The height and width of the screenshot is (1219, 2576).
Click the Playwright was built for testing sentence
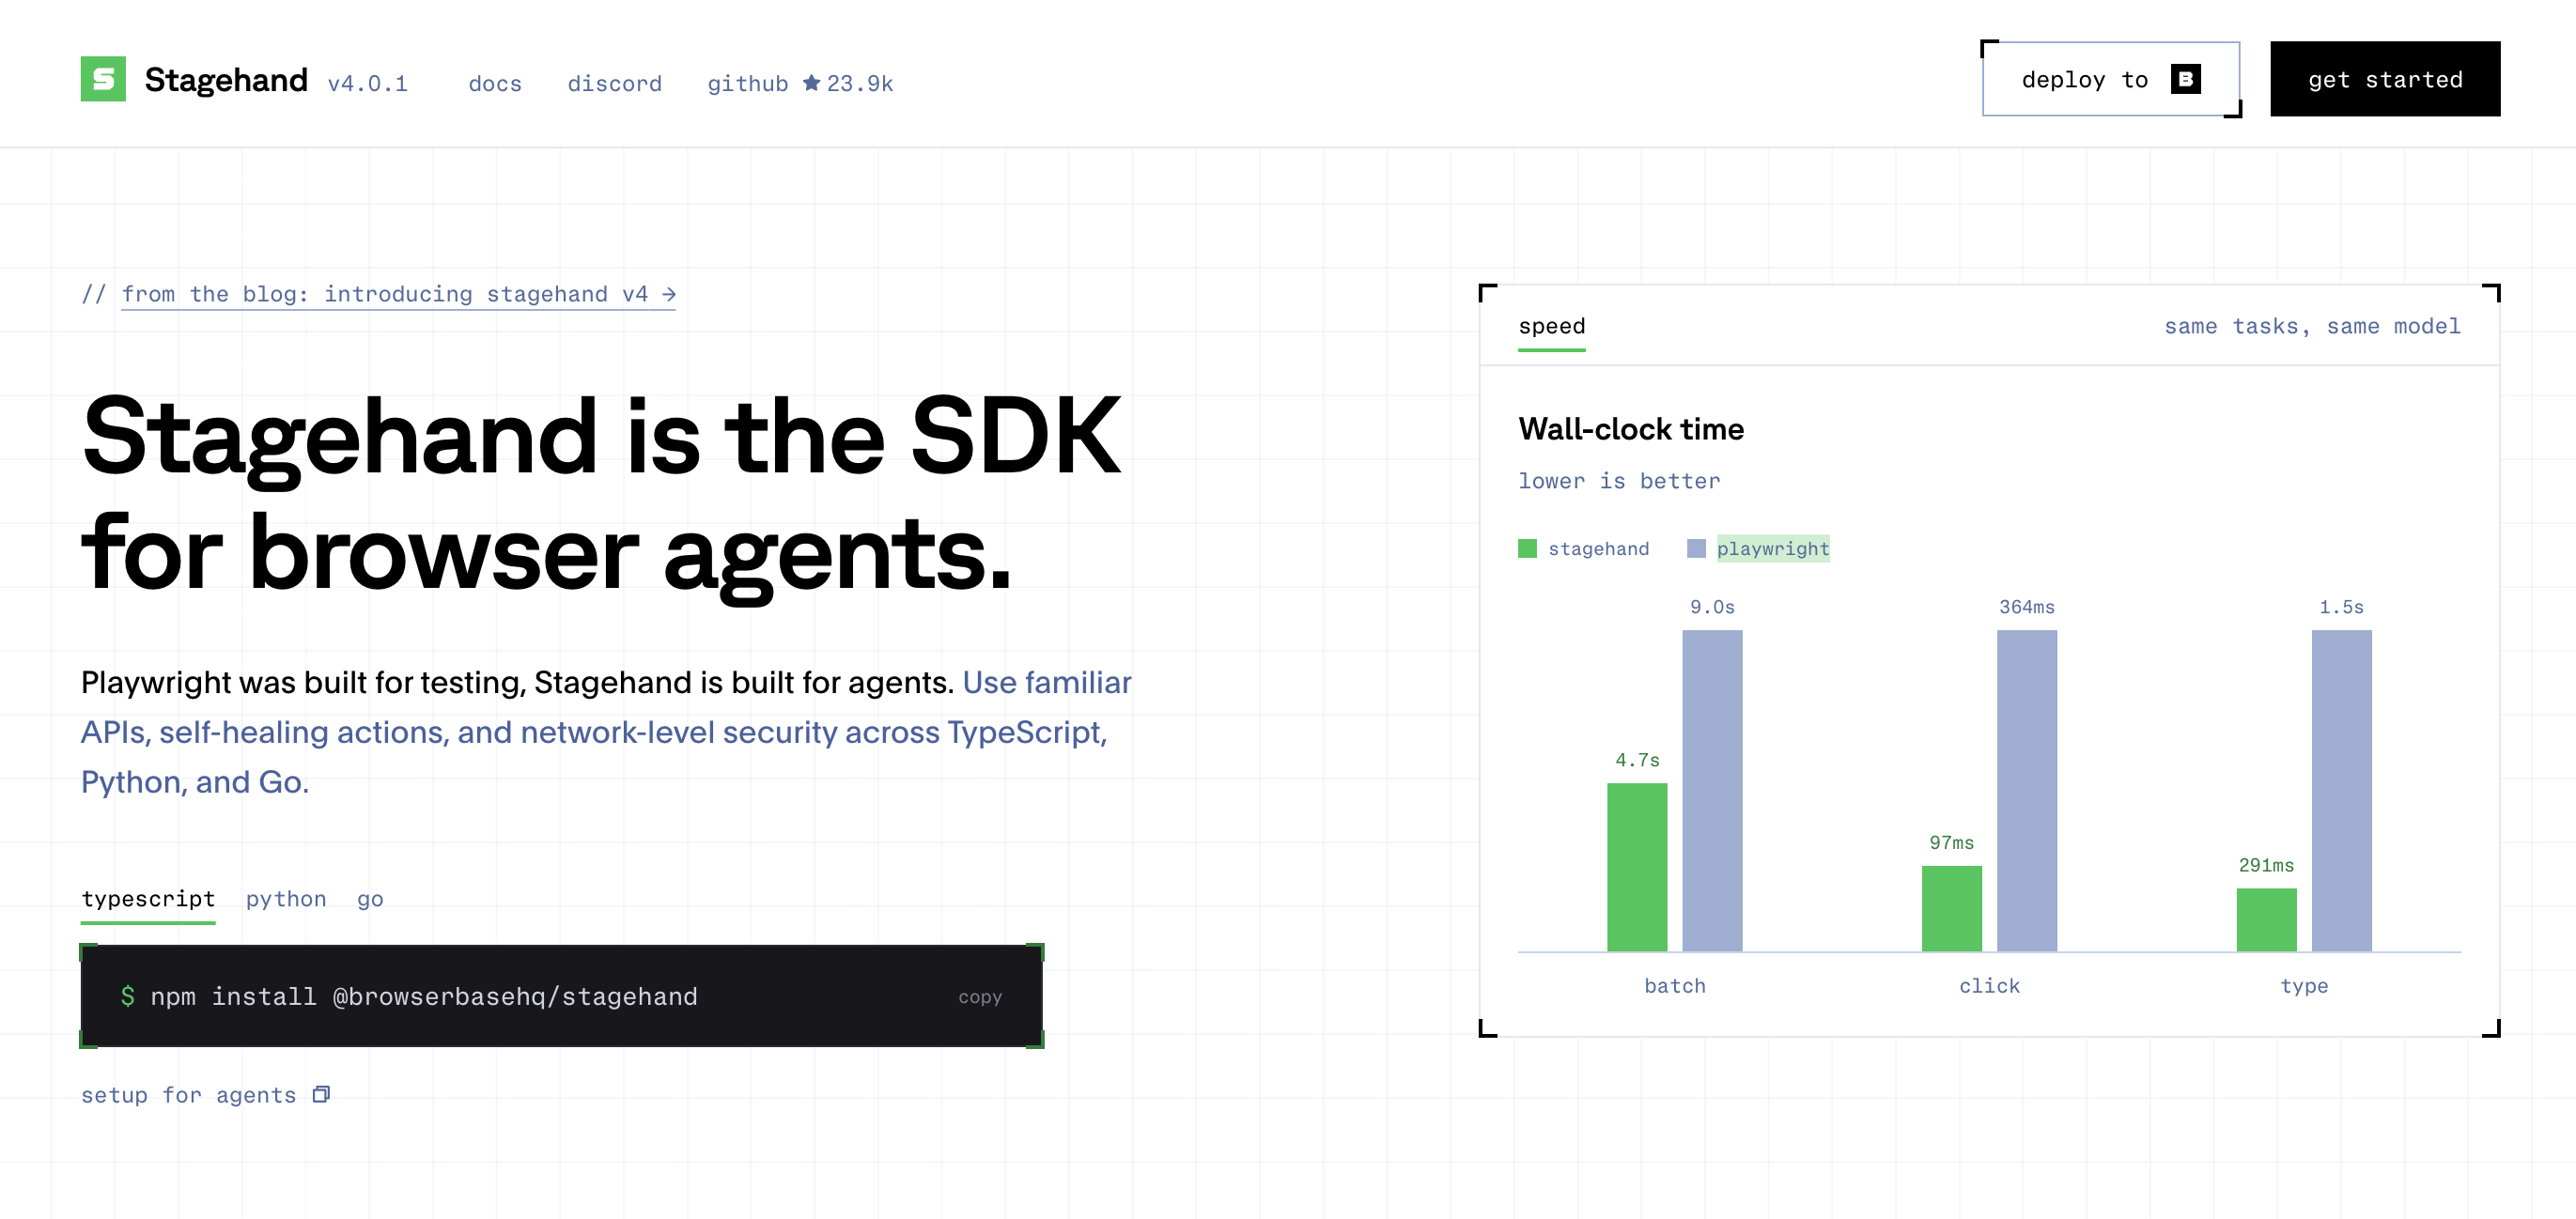pos(517,682)
